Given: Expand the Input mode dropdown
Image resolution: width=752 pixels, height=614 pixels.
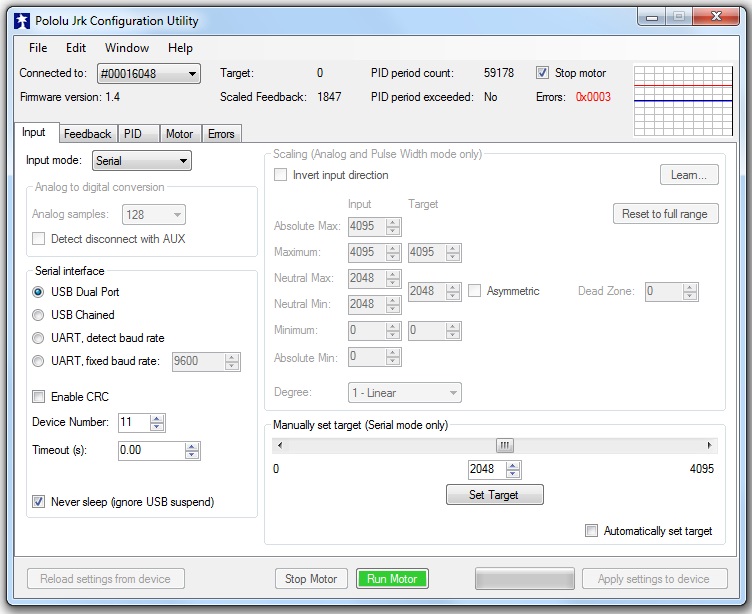Looking at the screenshot, I should click(x=141, y=161).
